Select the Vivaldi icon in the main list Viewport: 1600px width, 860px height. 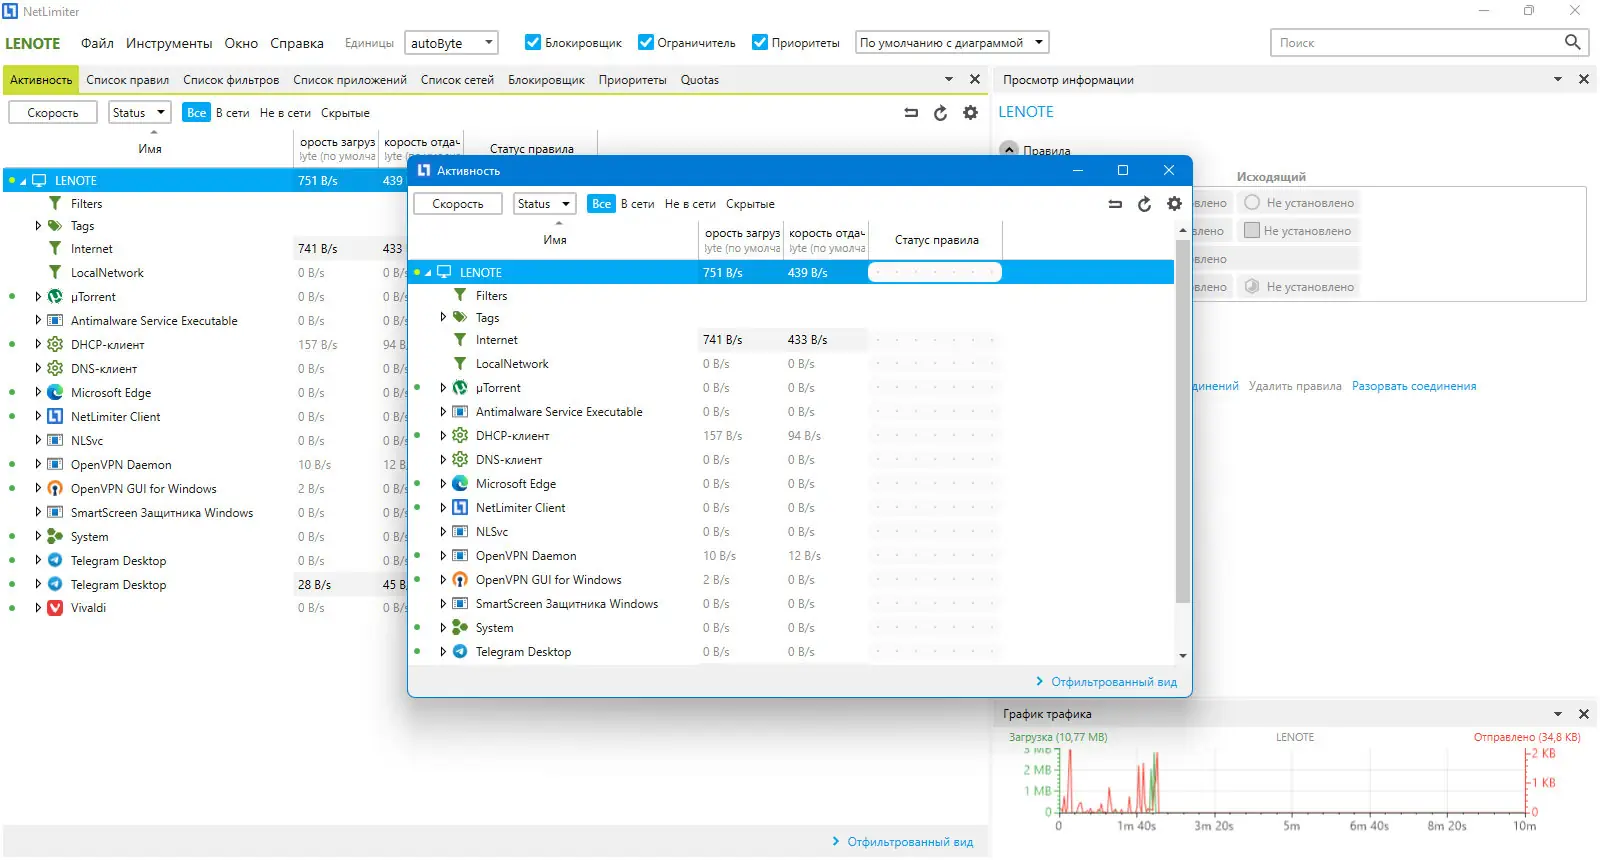point(55,608)
